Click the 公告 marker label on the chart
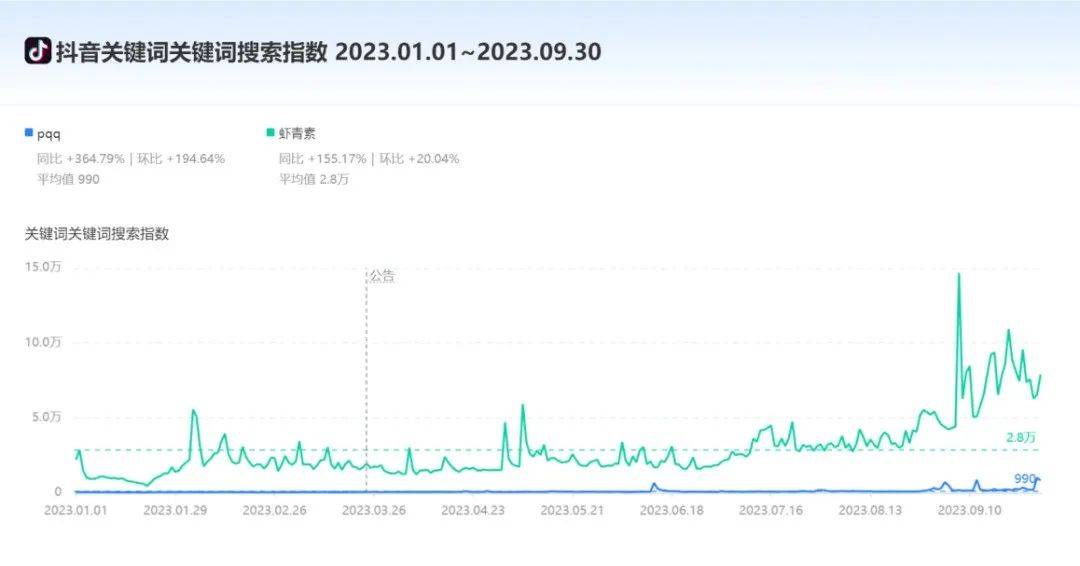The height and width of the screenshot is (566, 1080). pos(382,276)
